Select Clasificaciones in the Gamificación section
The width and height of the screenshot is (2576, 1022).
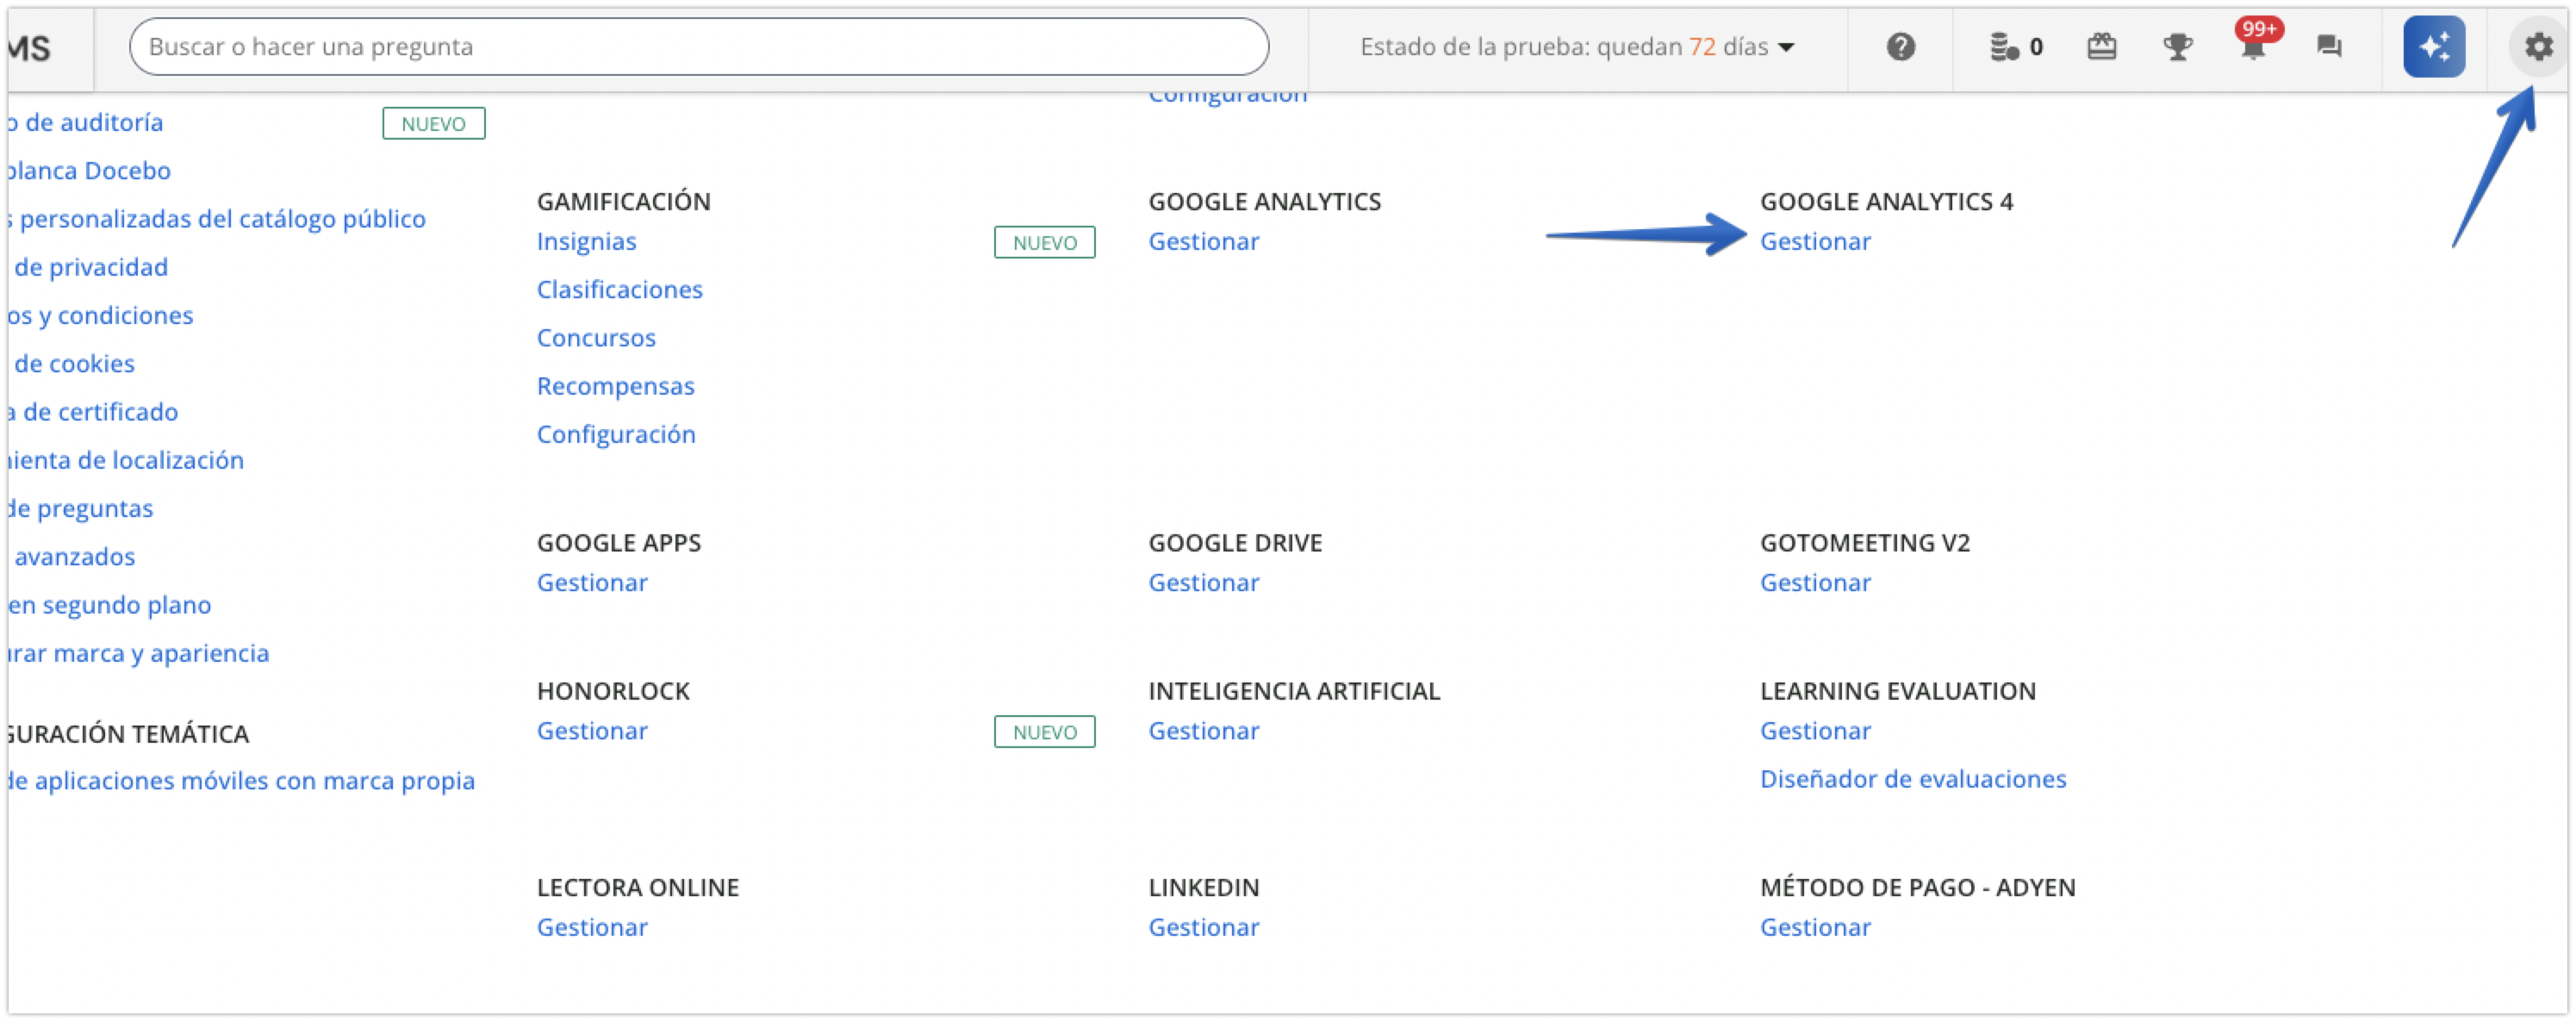tap(620, 289)
